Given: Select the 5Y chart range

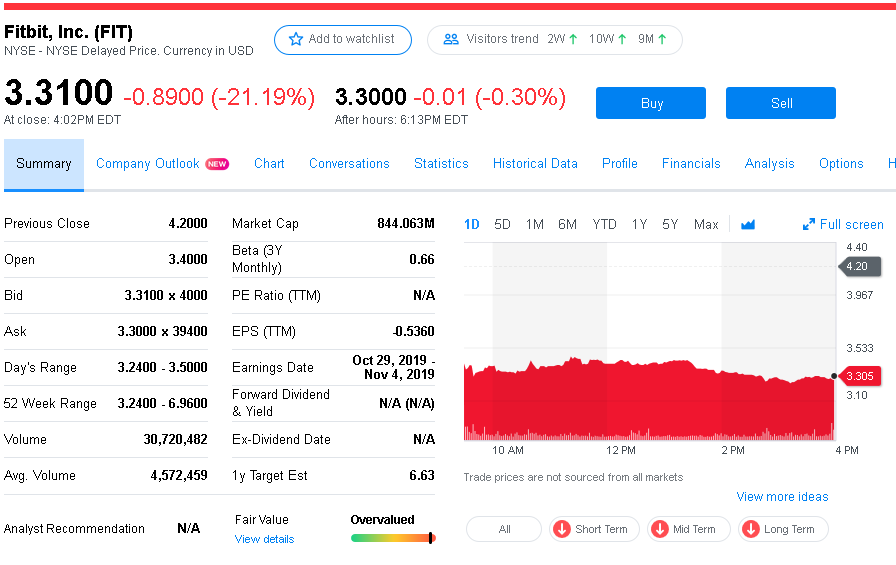Looking at the screenshot, I should pos(670,225).
